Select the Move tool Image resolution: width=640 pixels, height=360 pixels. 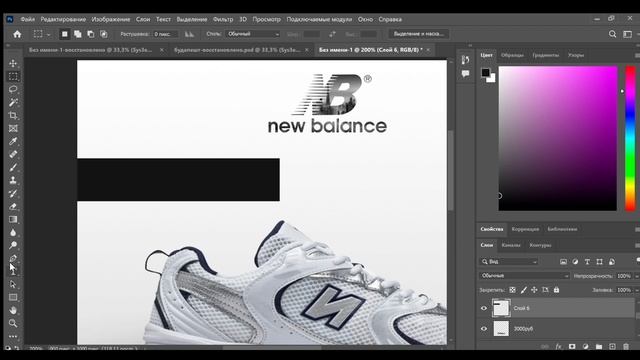[13, 63]
